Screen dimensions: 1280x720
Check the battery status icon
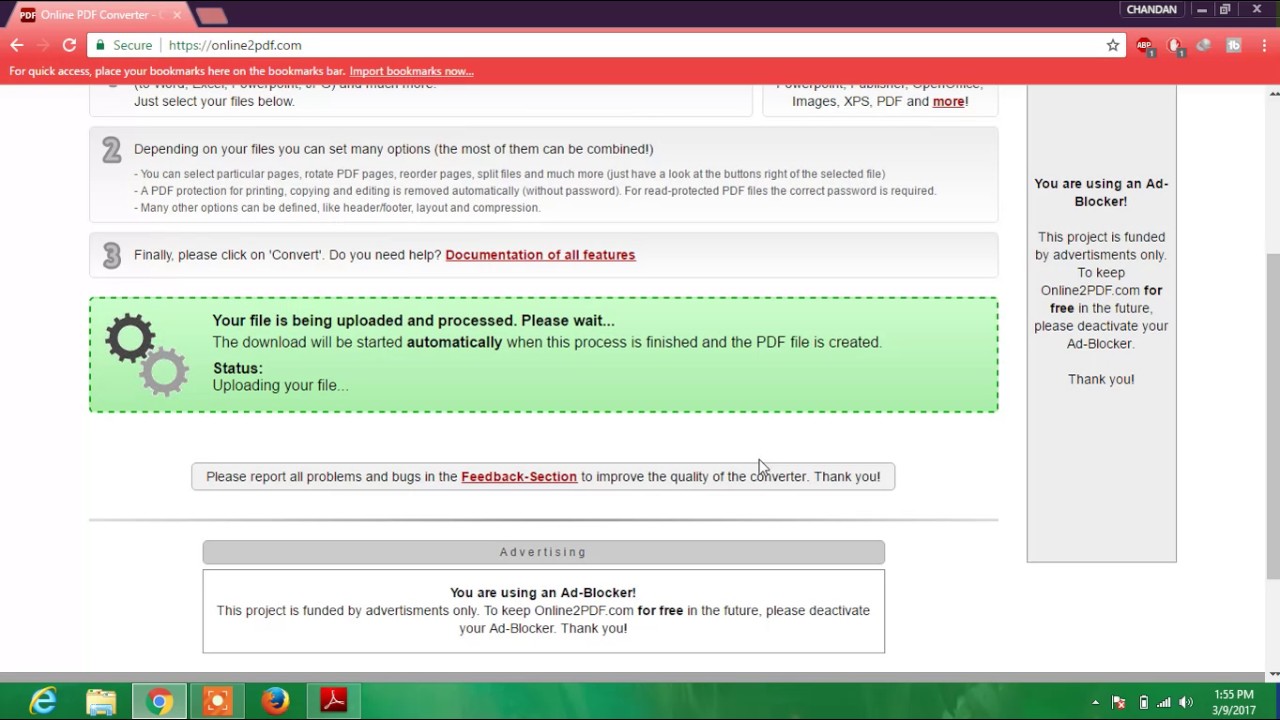[x=1144, y=702]
